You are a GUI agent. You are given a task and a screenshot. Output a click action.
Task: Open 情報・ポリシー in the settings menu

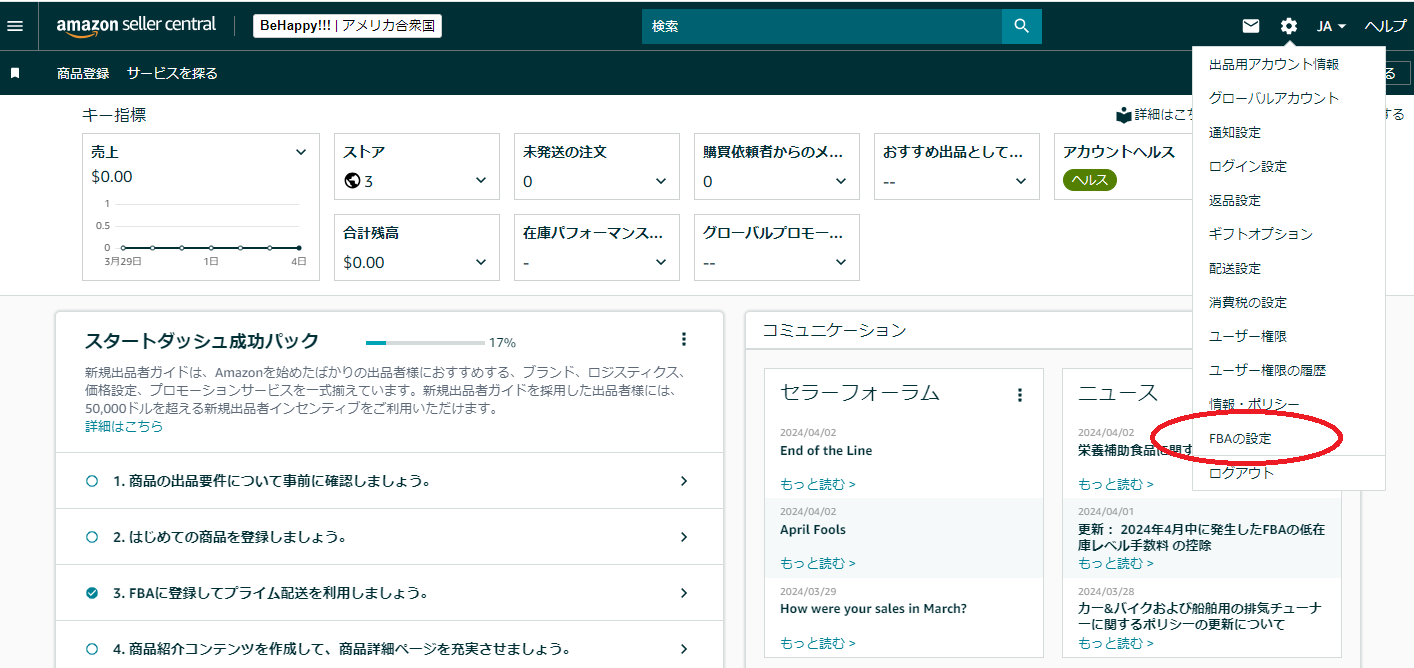pyautogui.click(x=1255, y=404)
